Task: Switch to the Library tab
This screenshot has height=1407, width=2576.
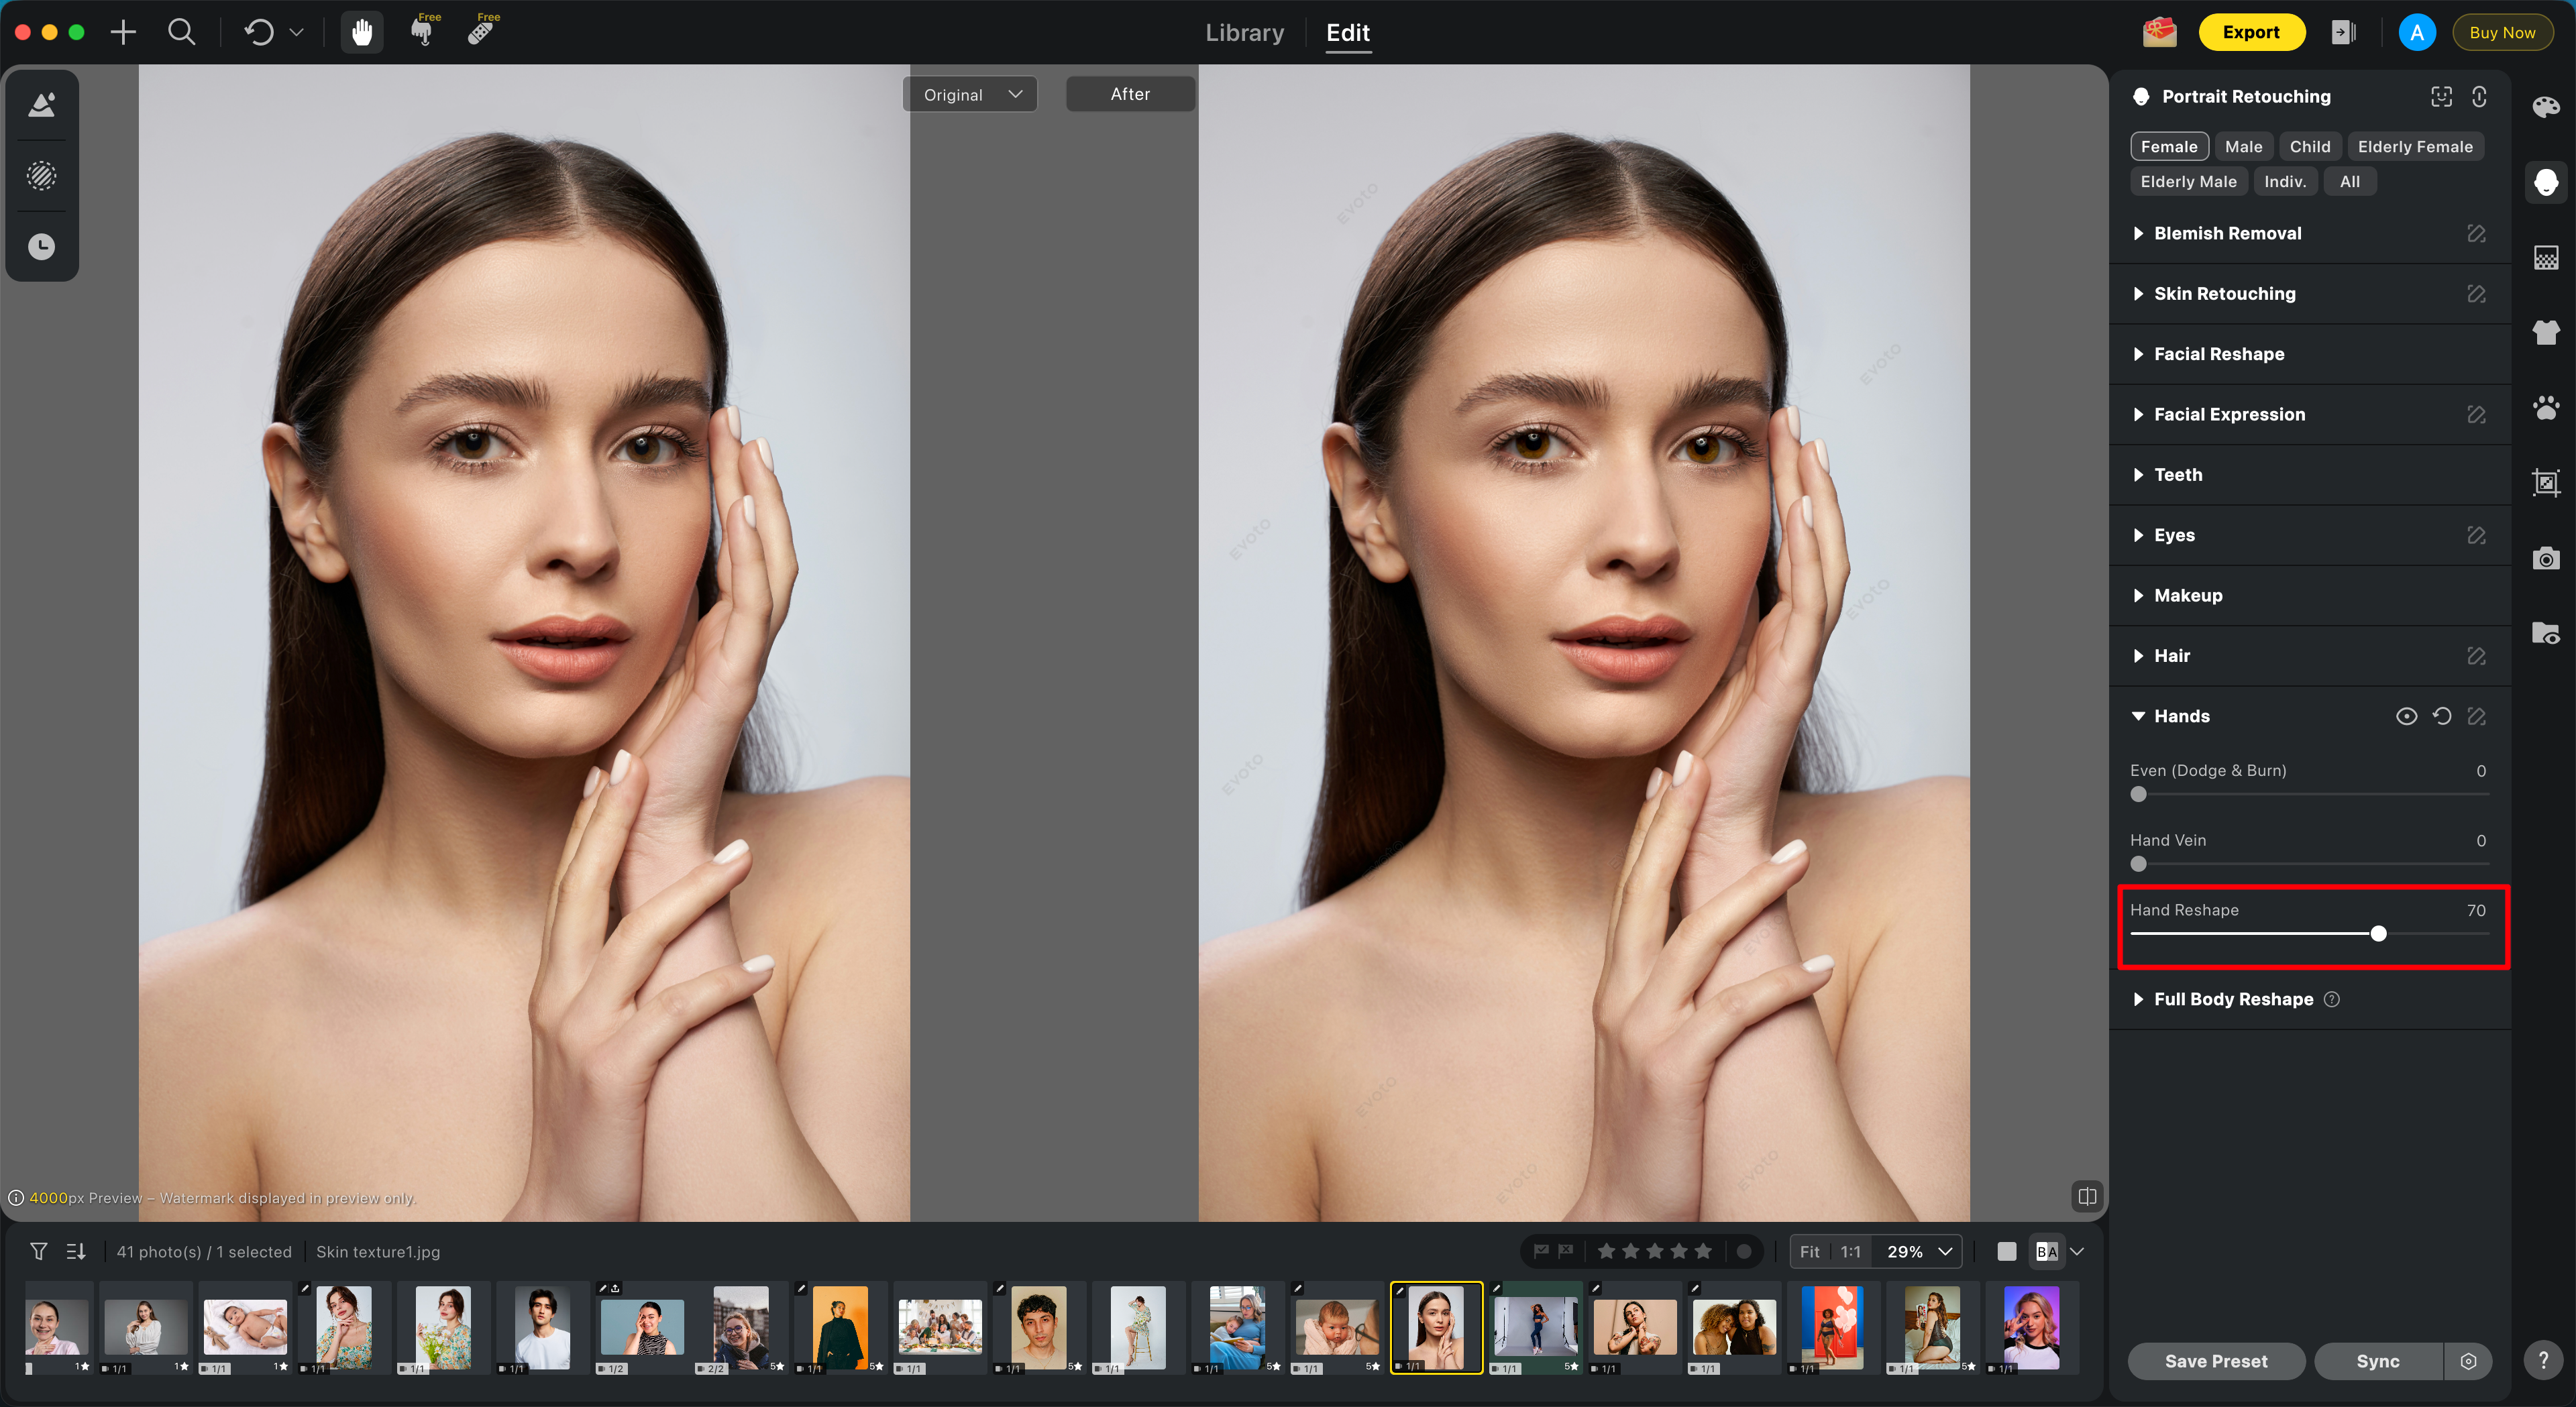Action: 1244,33
